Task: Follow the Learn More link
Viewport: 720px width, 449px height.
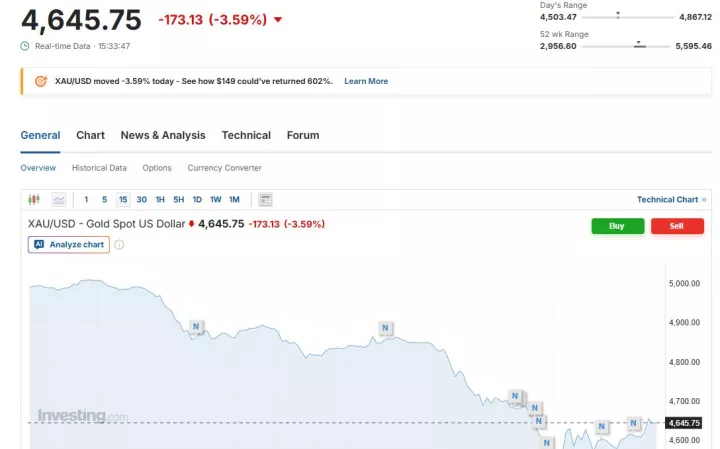Action: tap(366, 81)
